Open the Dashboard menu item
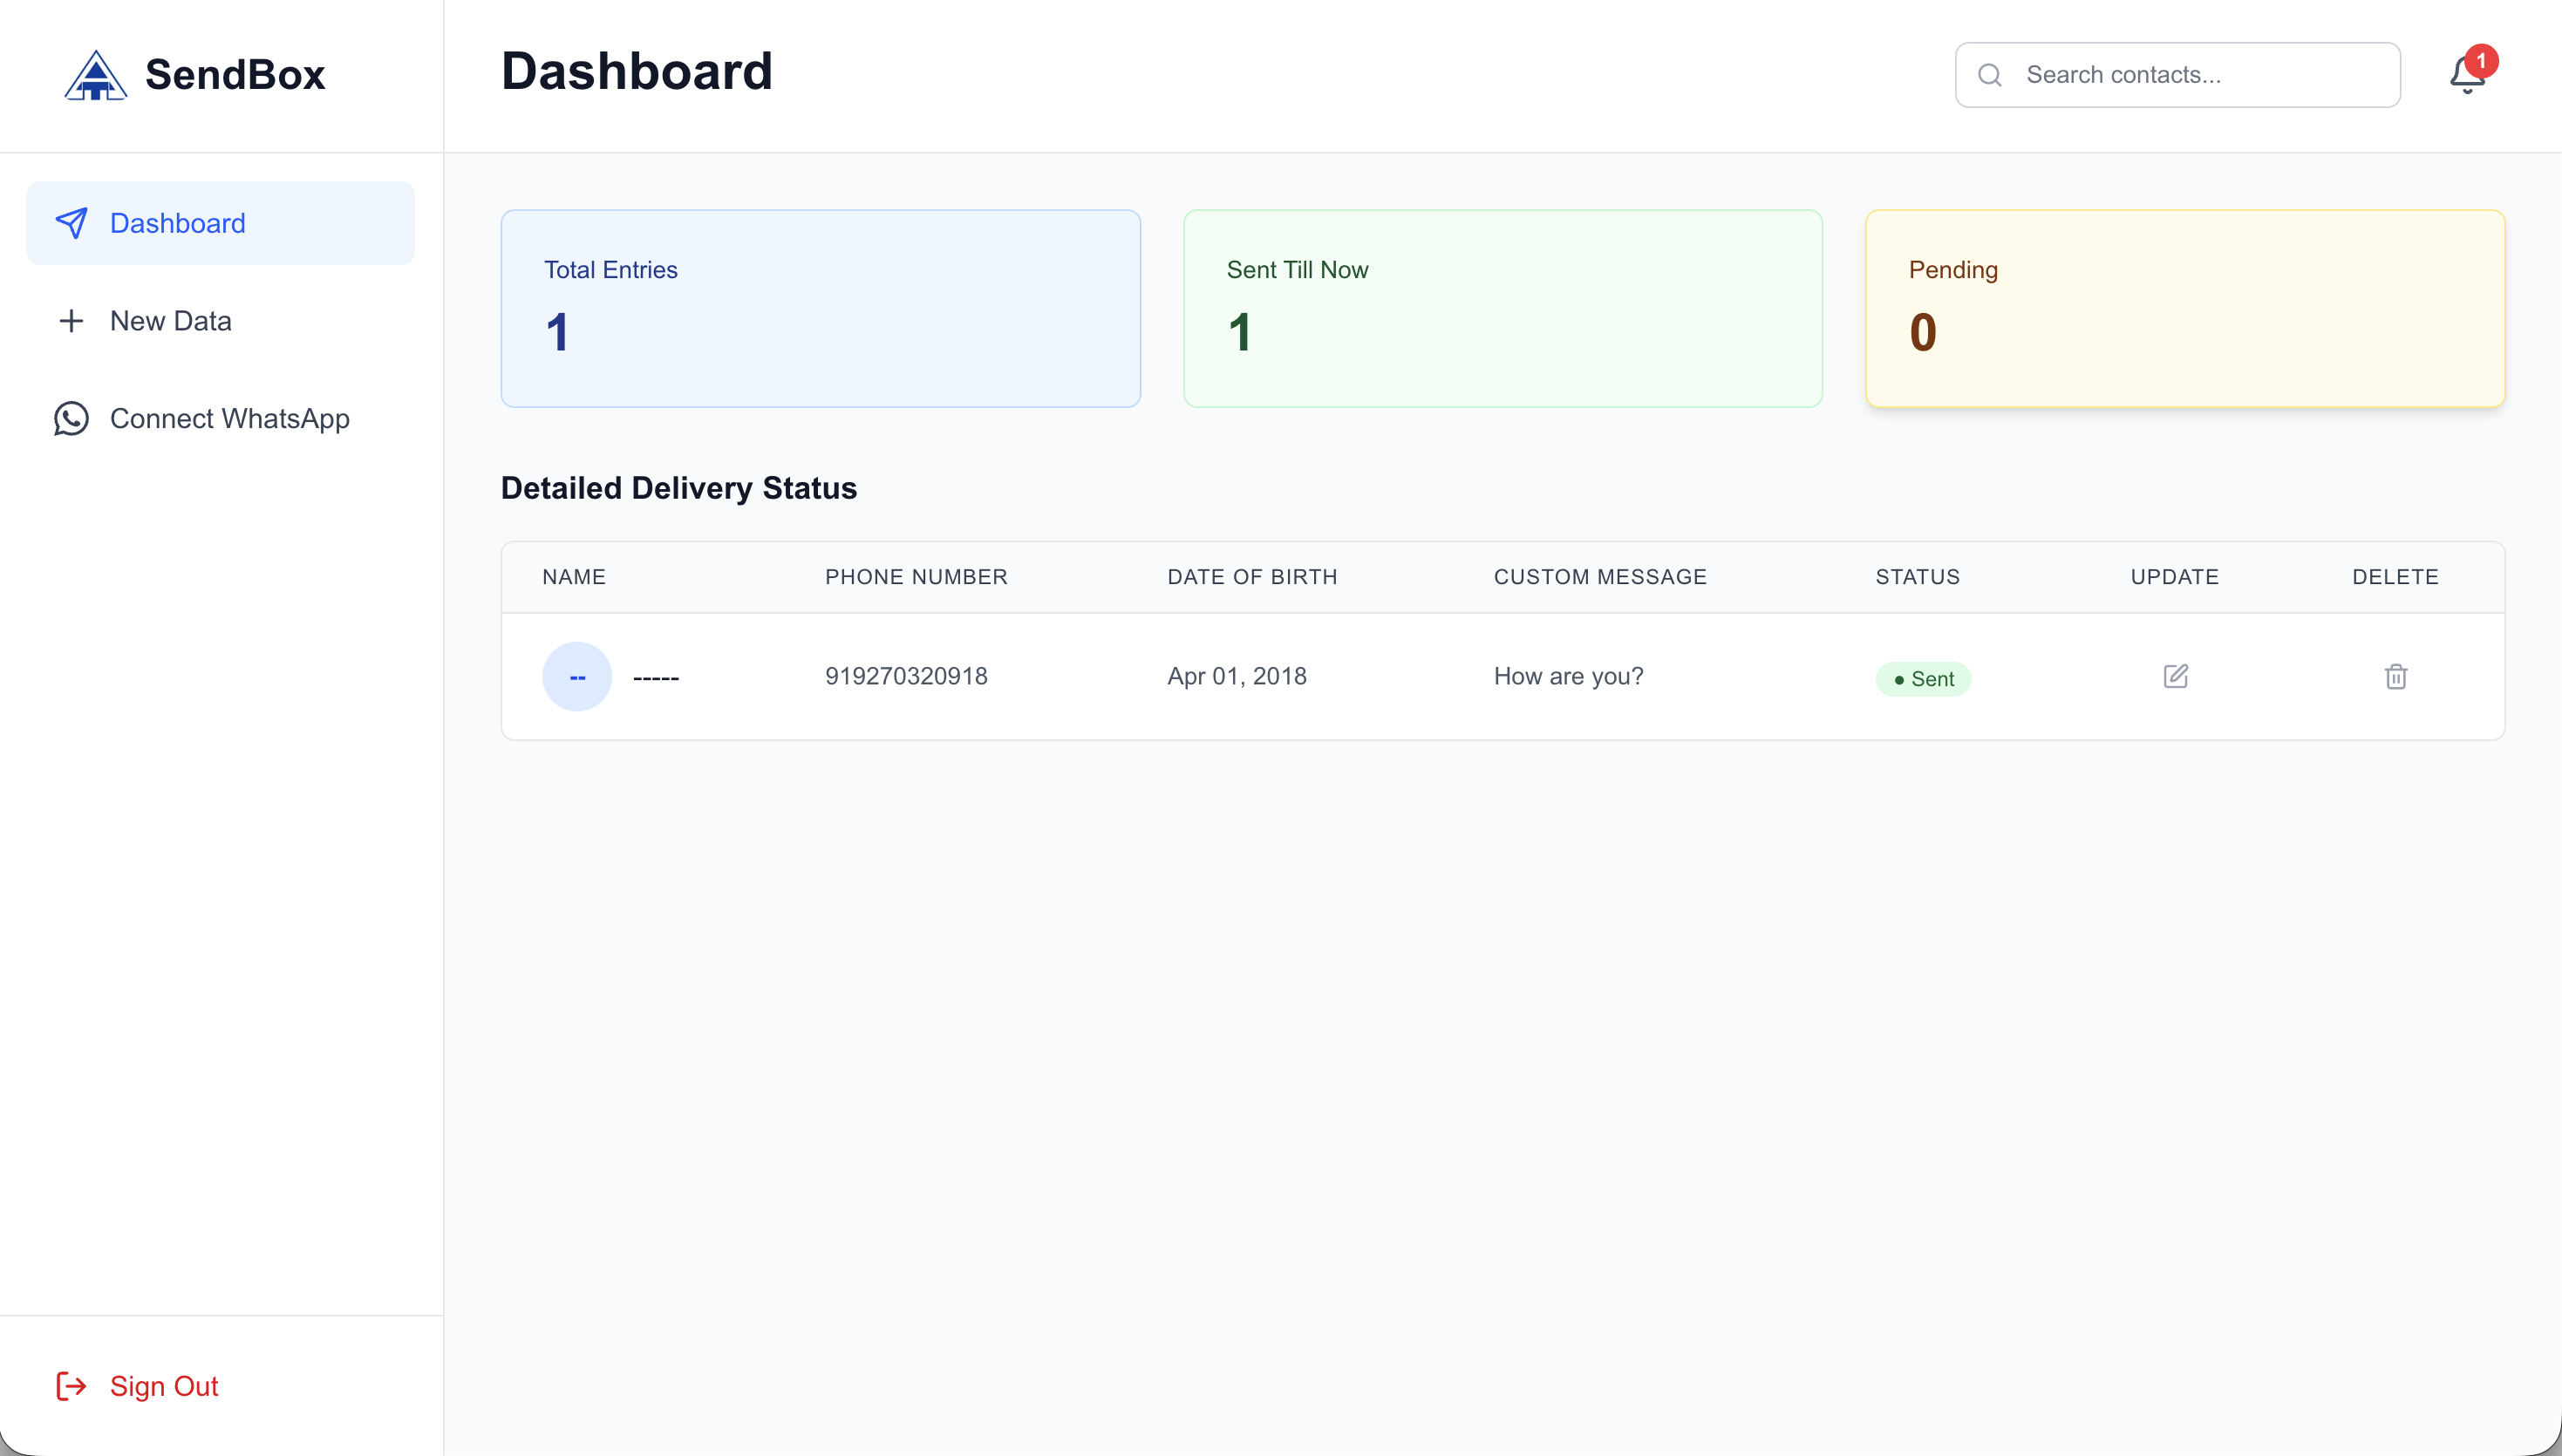Image resolution: width=2562 pixels, height=1456 pixels. point(220,223)
